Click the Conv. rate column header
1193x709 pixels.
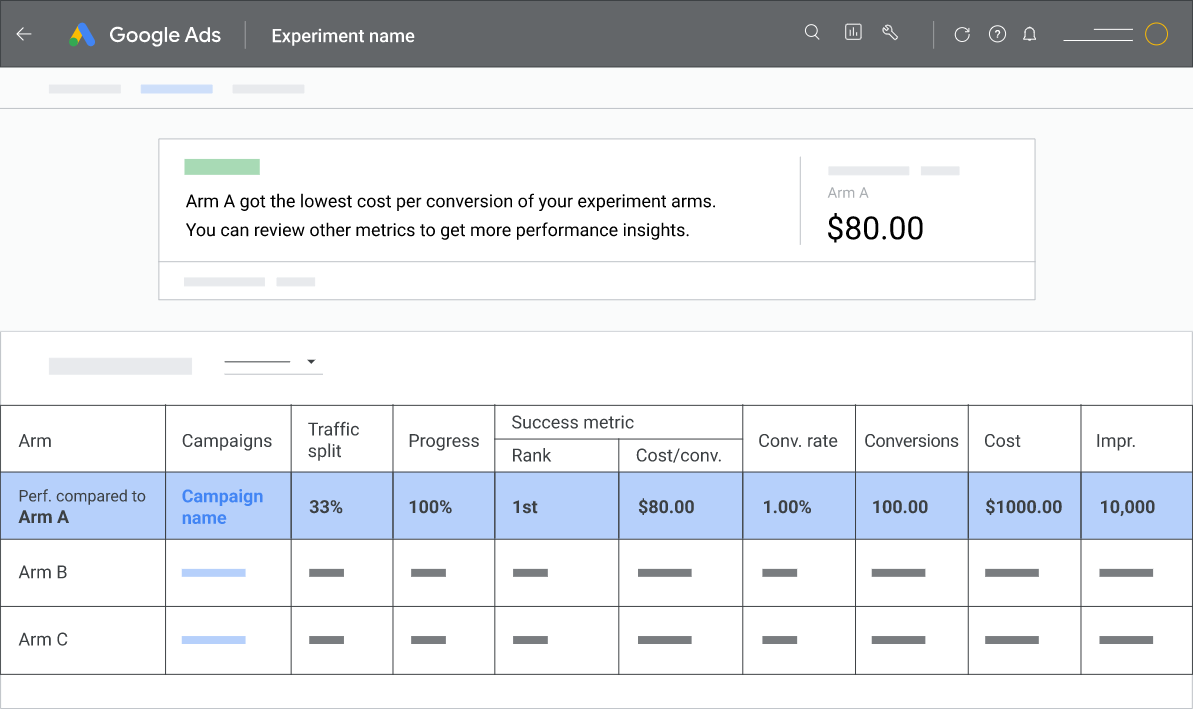(x=798, y=441)
